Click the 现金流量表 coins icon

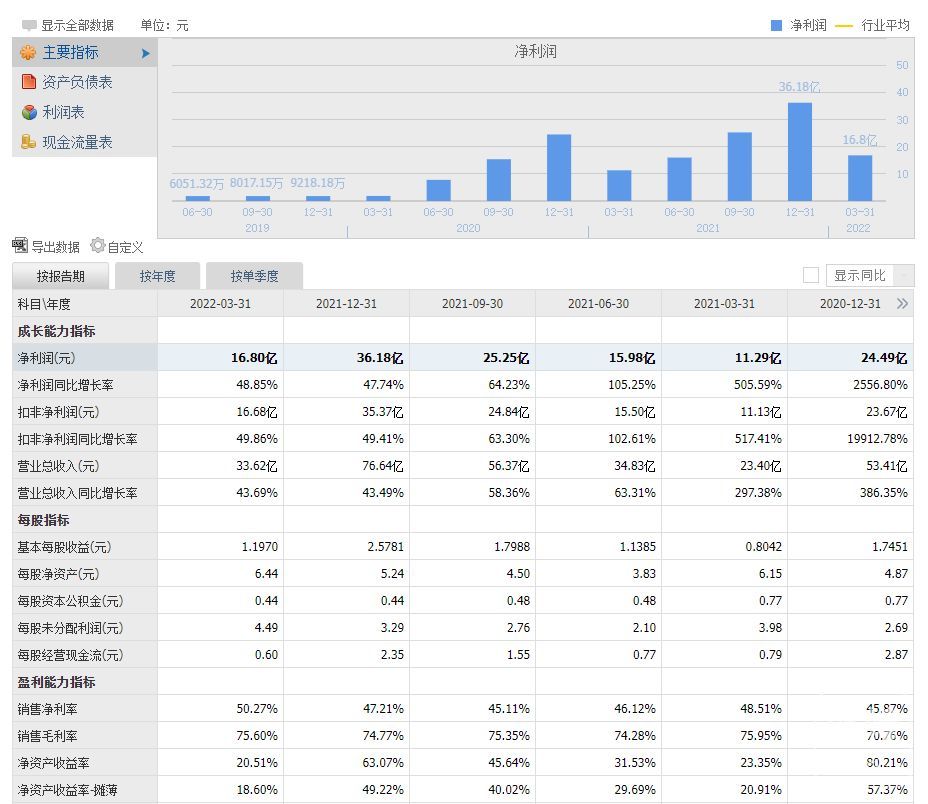28,142
